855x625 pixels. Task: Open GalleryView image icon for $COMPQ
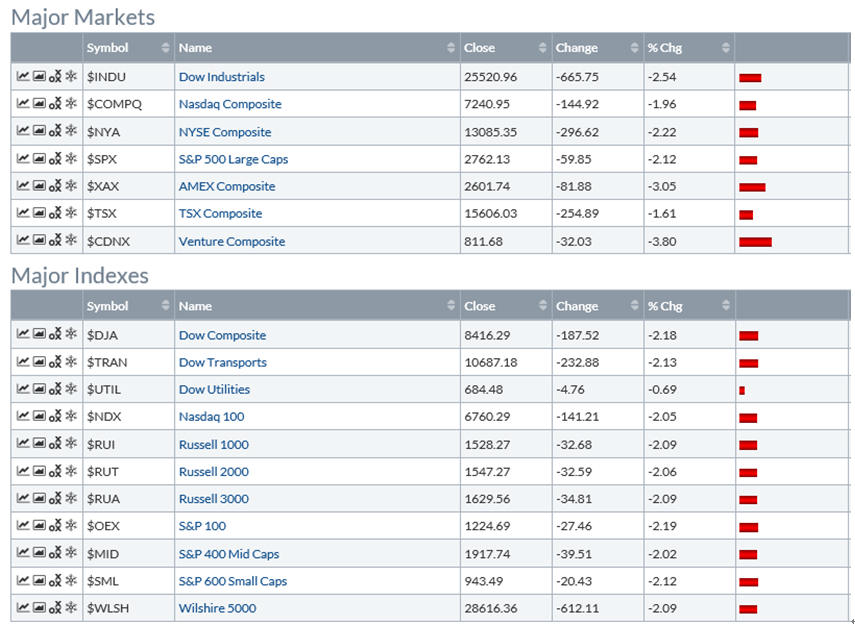click(39, 104)
